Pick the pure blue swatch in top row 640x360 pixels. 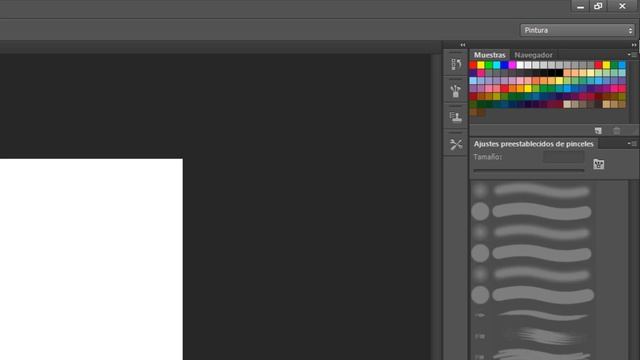point(504,65)
